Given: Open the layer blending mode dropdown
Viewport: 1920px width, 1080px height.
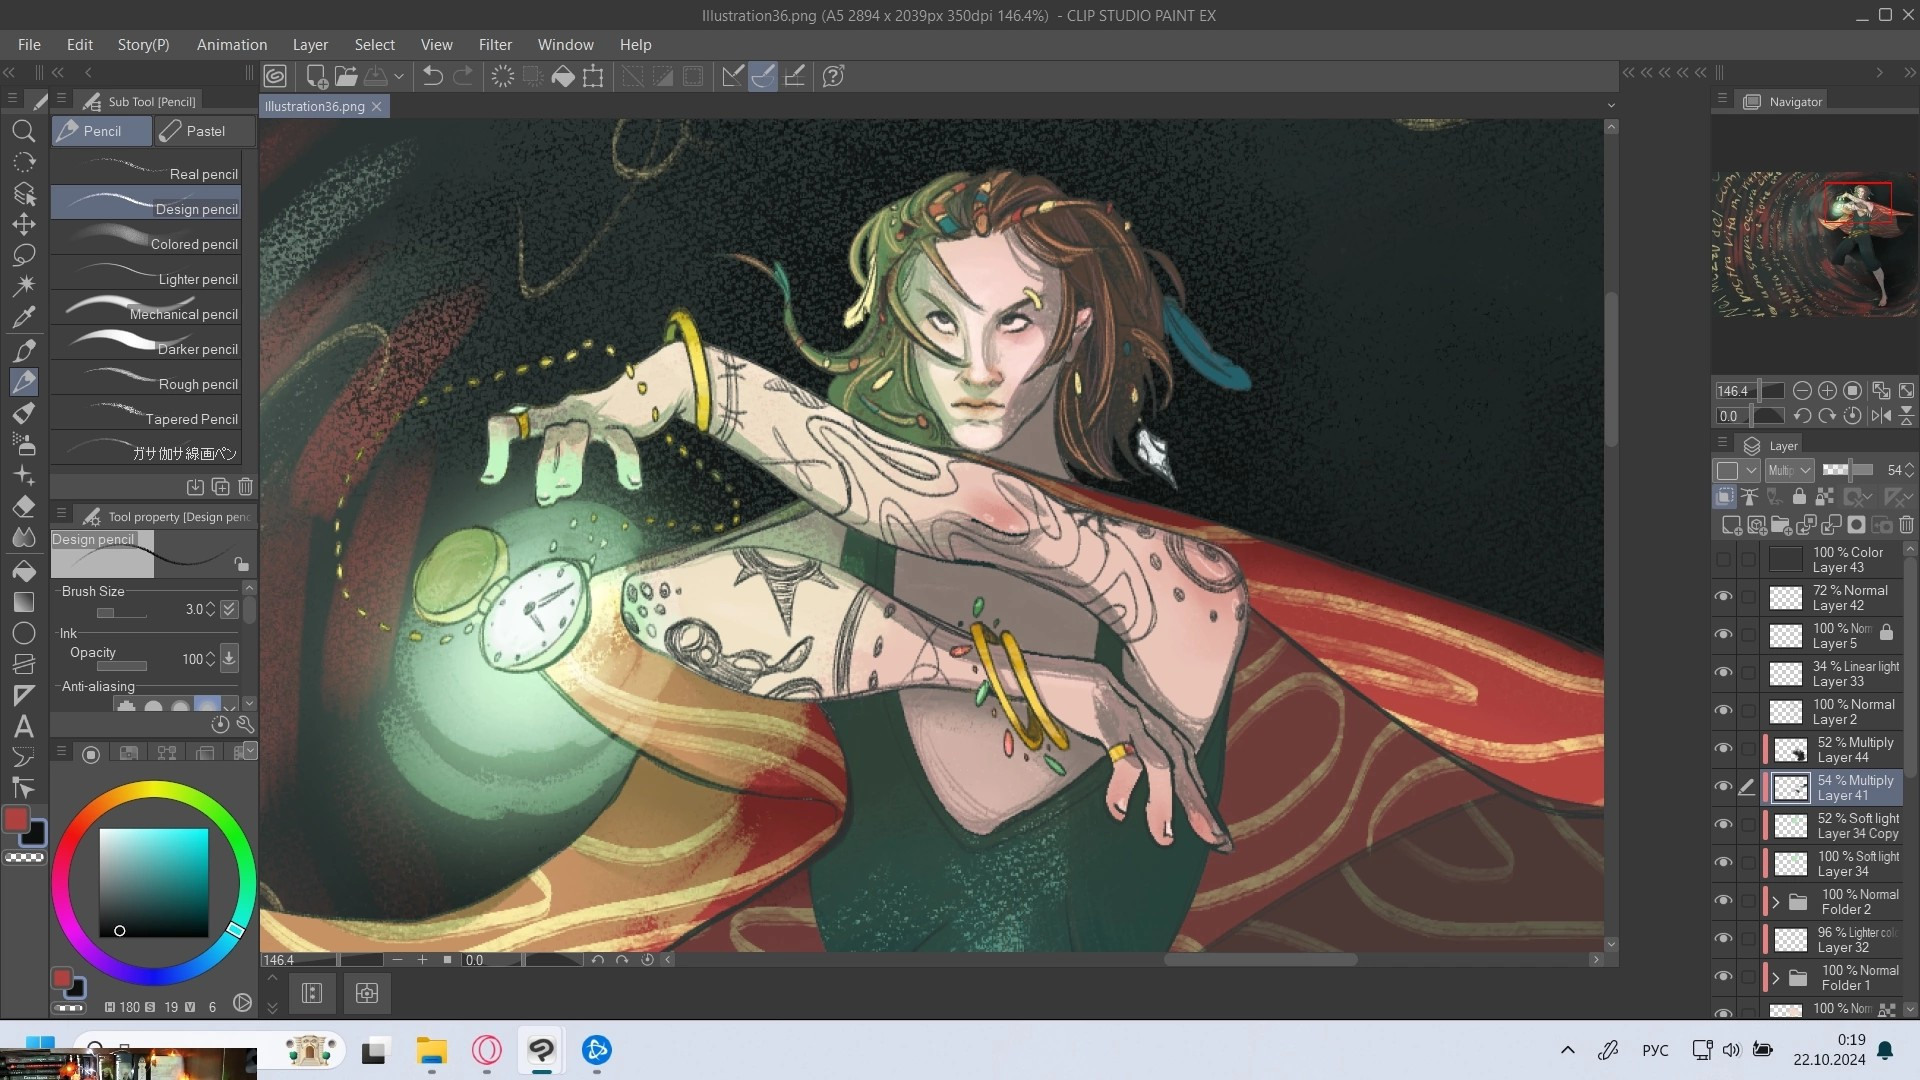Looking at the screenshot, I should pos(1789,470).
